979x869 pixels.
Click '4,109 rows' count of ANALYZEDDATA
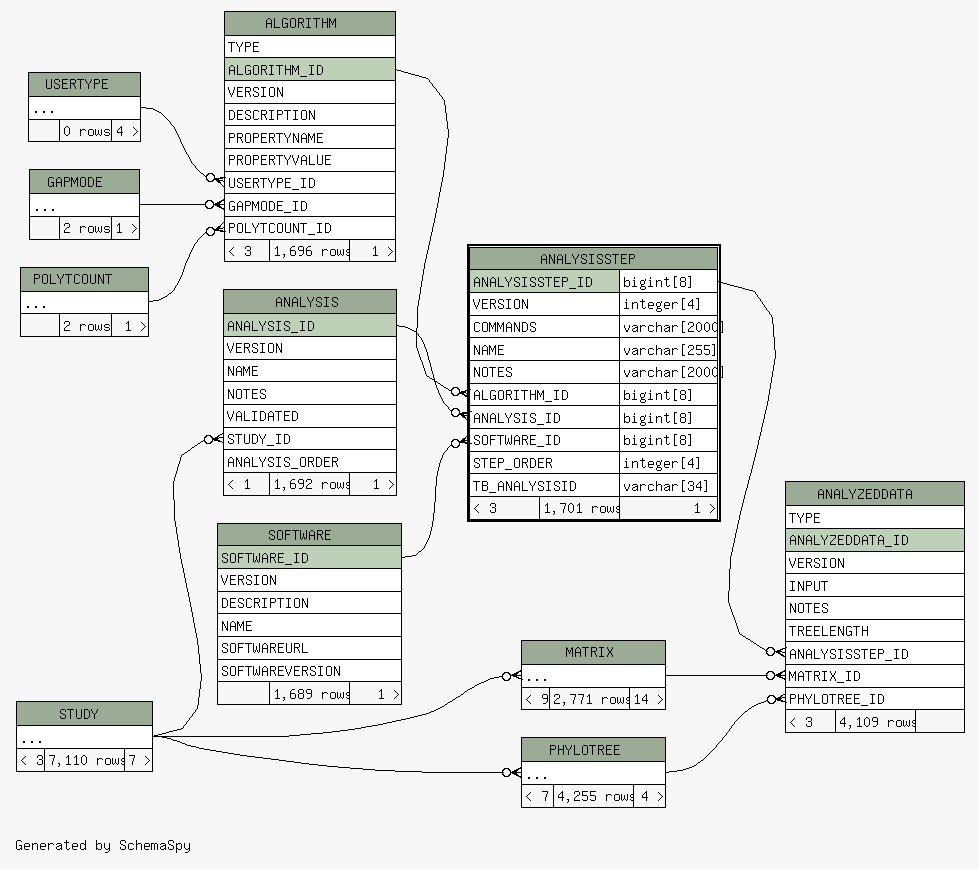(876, 722)
